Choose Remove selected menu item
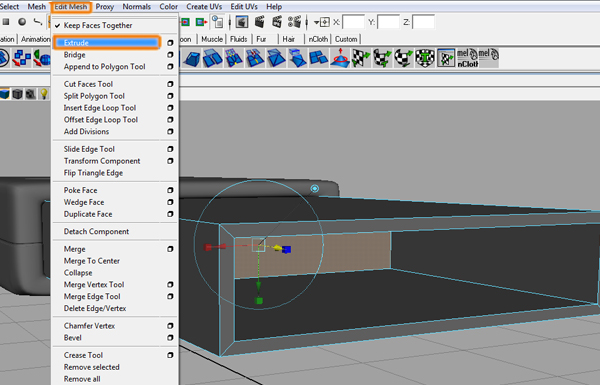The width and height of the screenshot is (600, 385). point(92,367)
